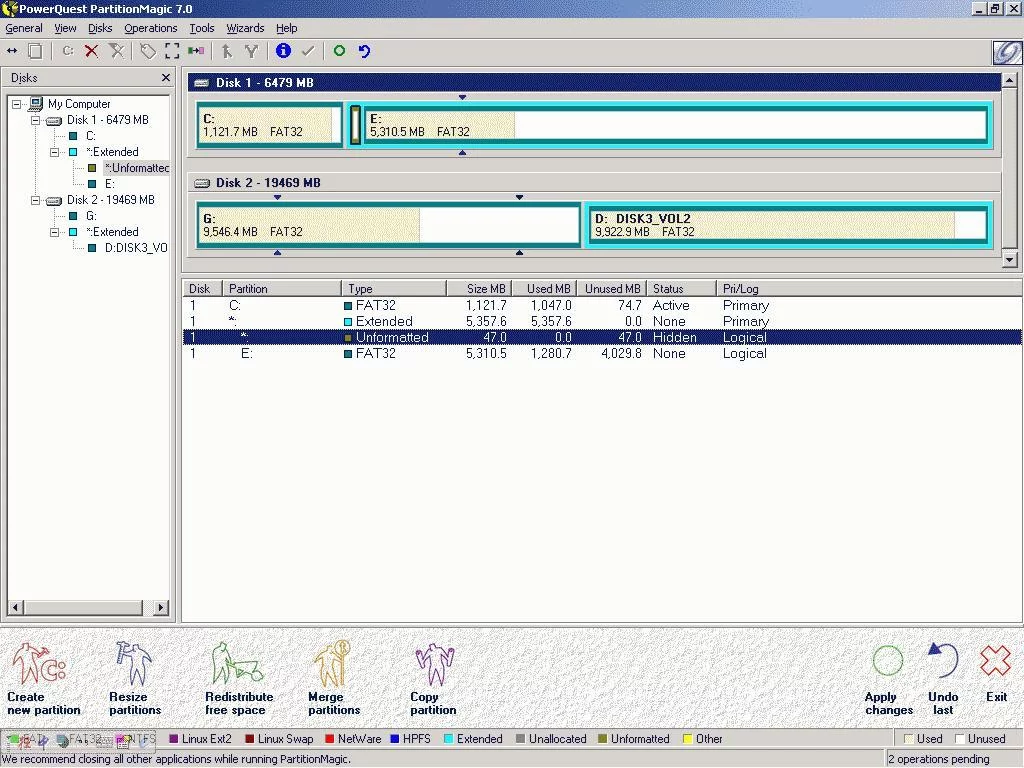The image size is (1024, 768).
Task: Select the C: FAT32 row in partition list
Action: pyautogui.click(x=602, y=306)
